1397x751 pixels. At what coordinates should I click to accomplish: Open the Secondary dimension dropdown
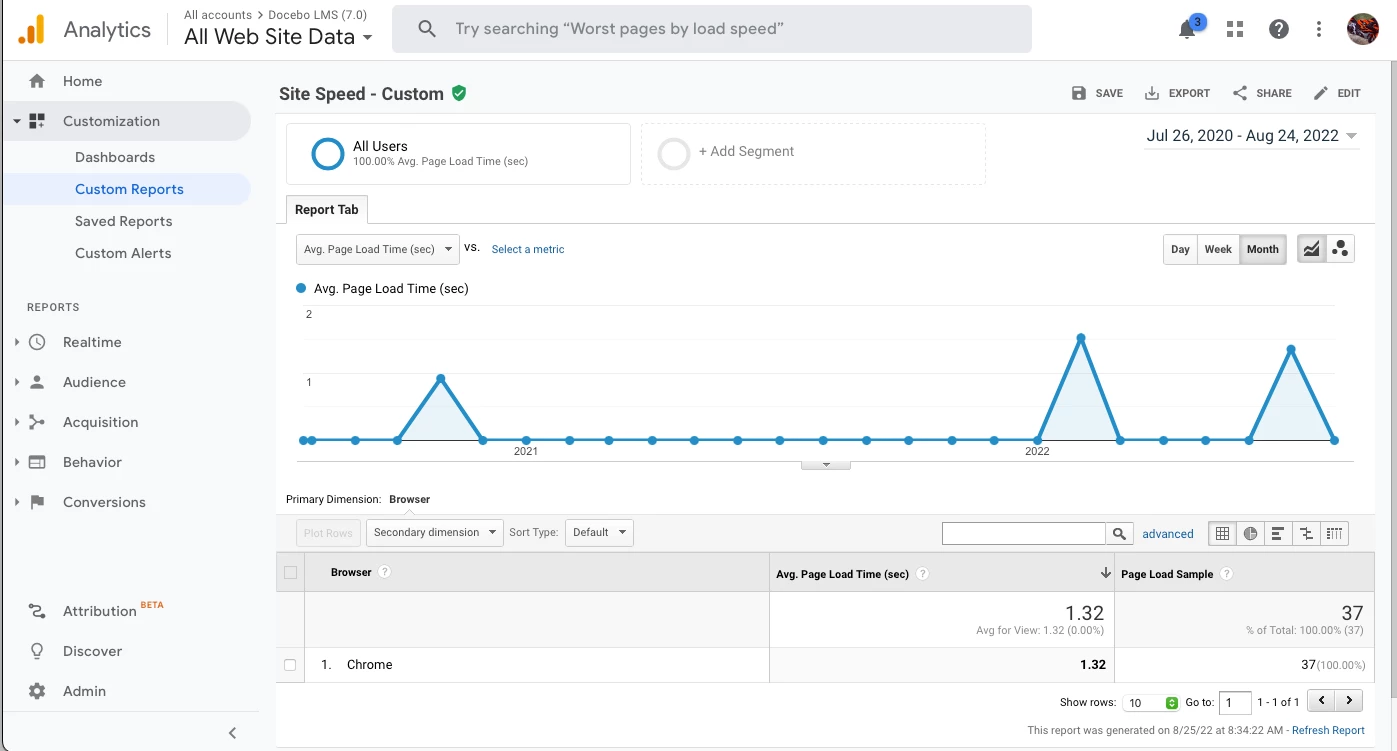pyautogui.click(x=434, y=532)
